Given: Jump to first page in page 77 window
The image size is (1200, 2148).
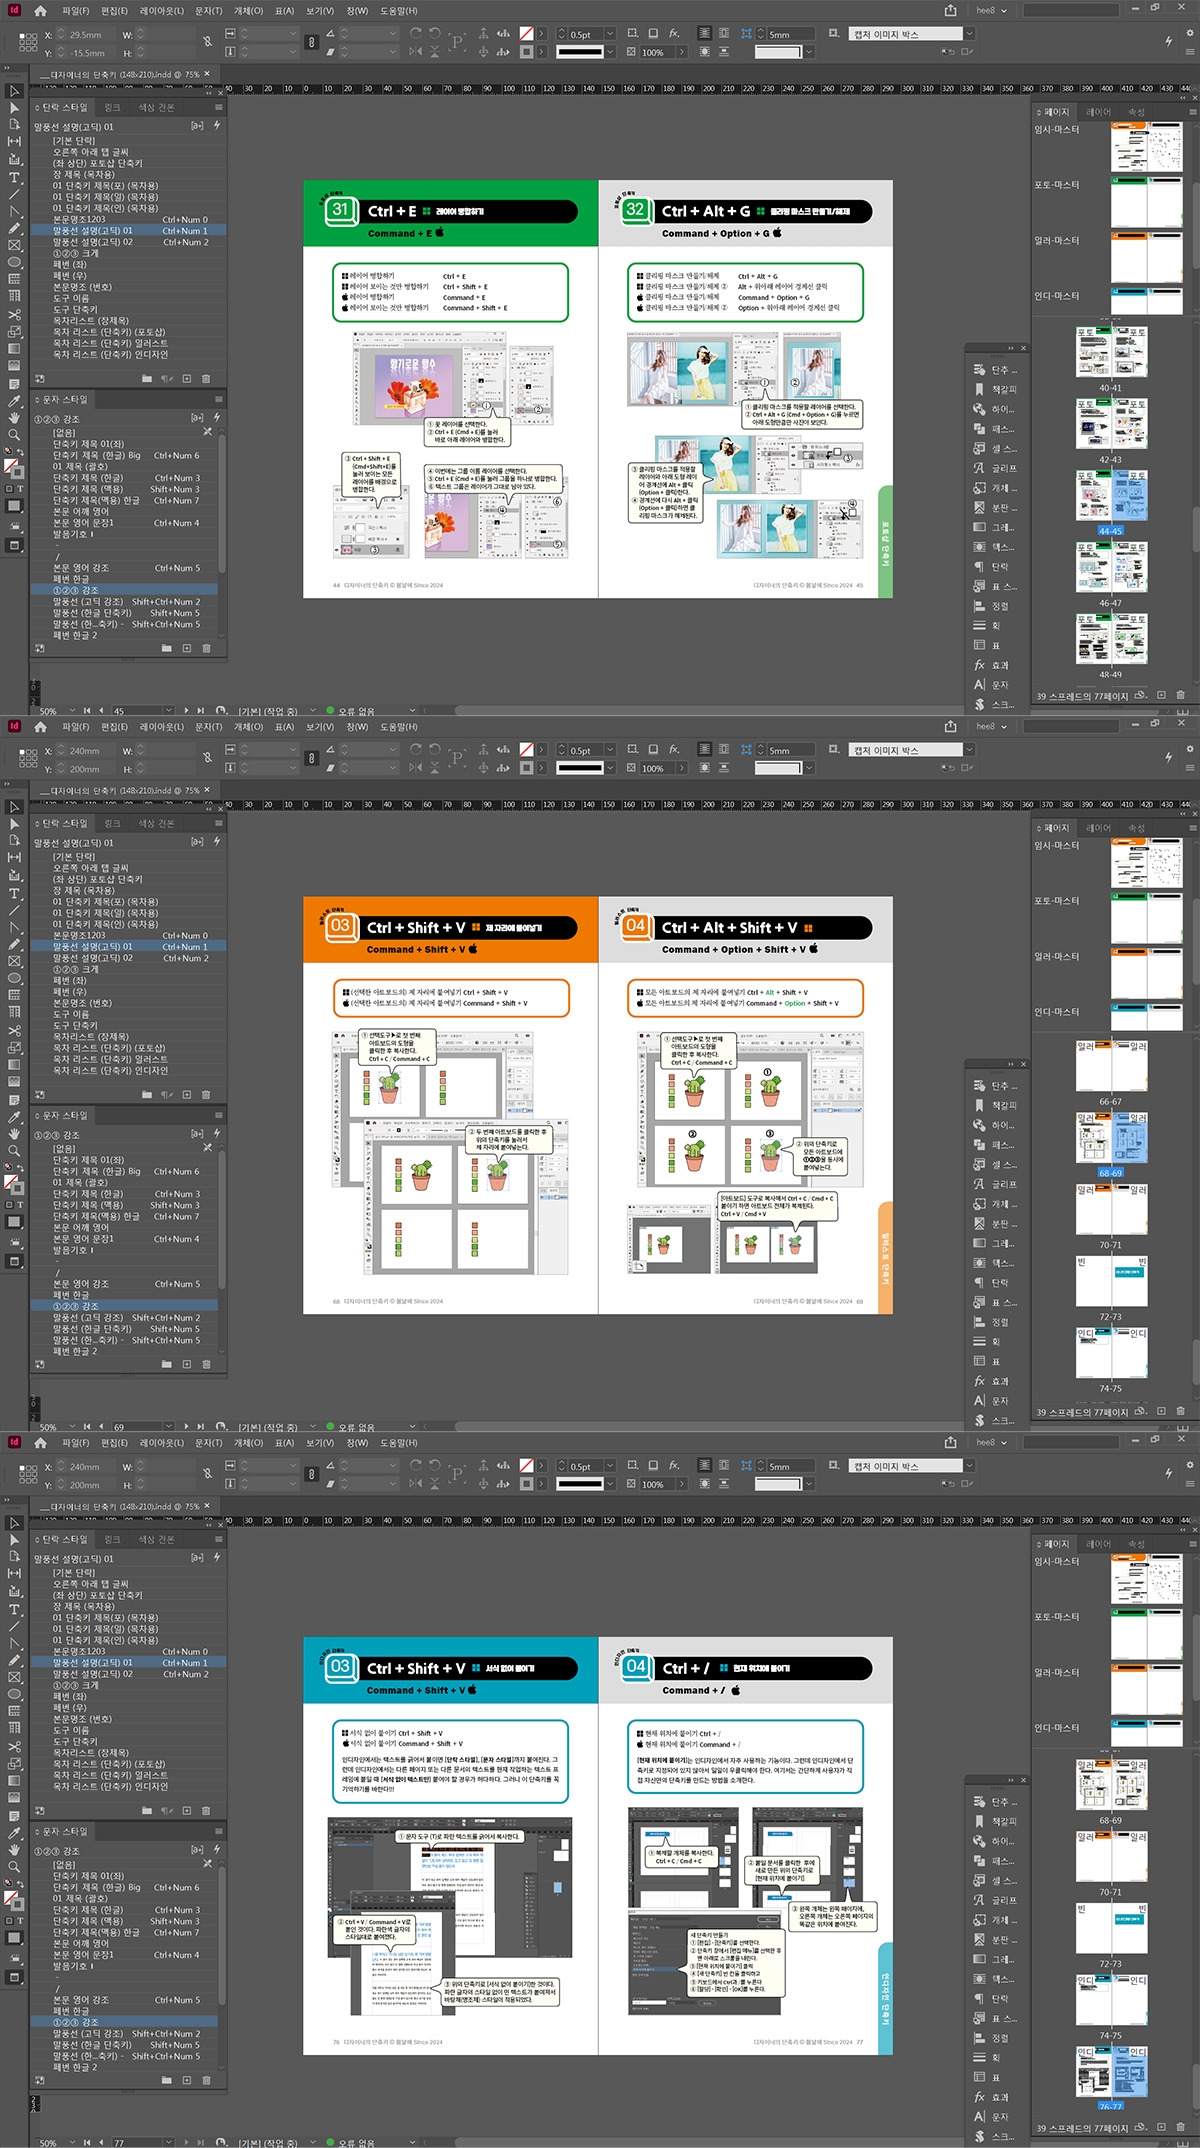Looking at the screenshot, I should click(x=87, y=2143).
